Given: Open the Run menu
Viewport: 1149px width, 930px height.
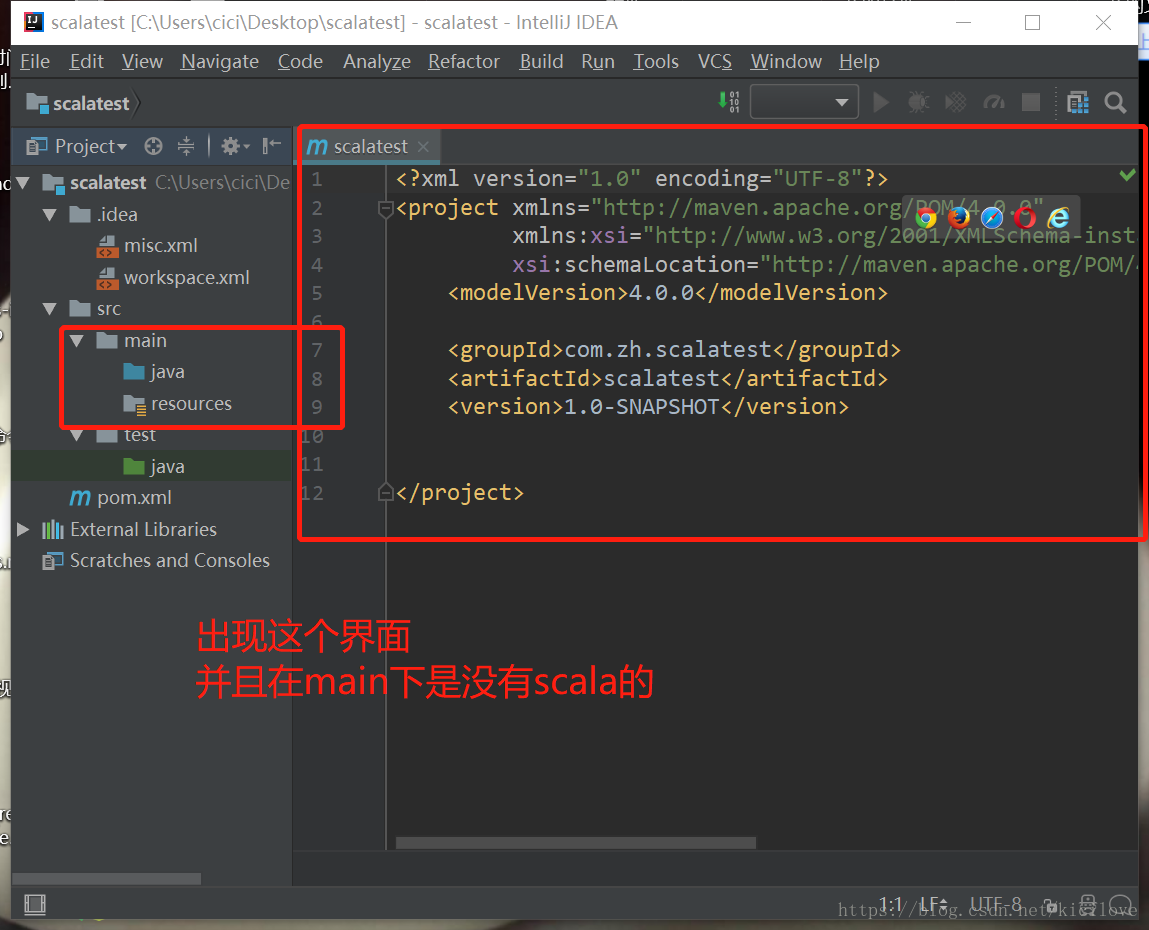Looking at the screenshot, I should (x=598, y=62).
